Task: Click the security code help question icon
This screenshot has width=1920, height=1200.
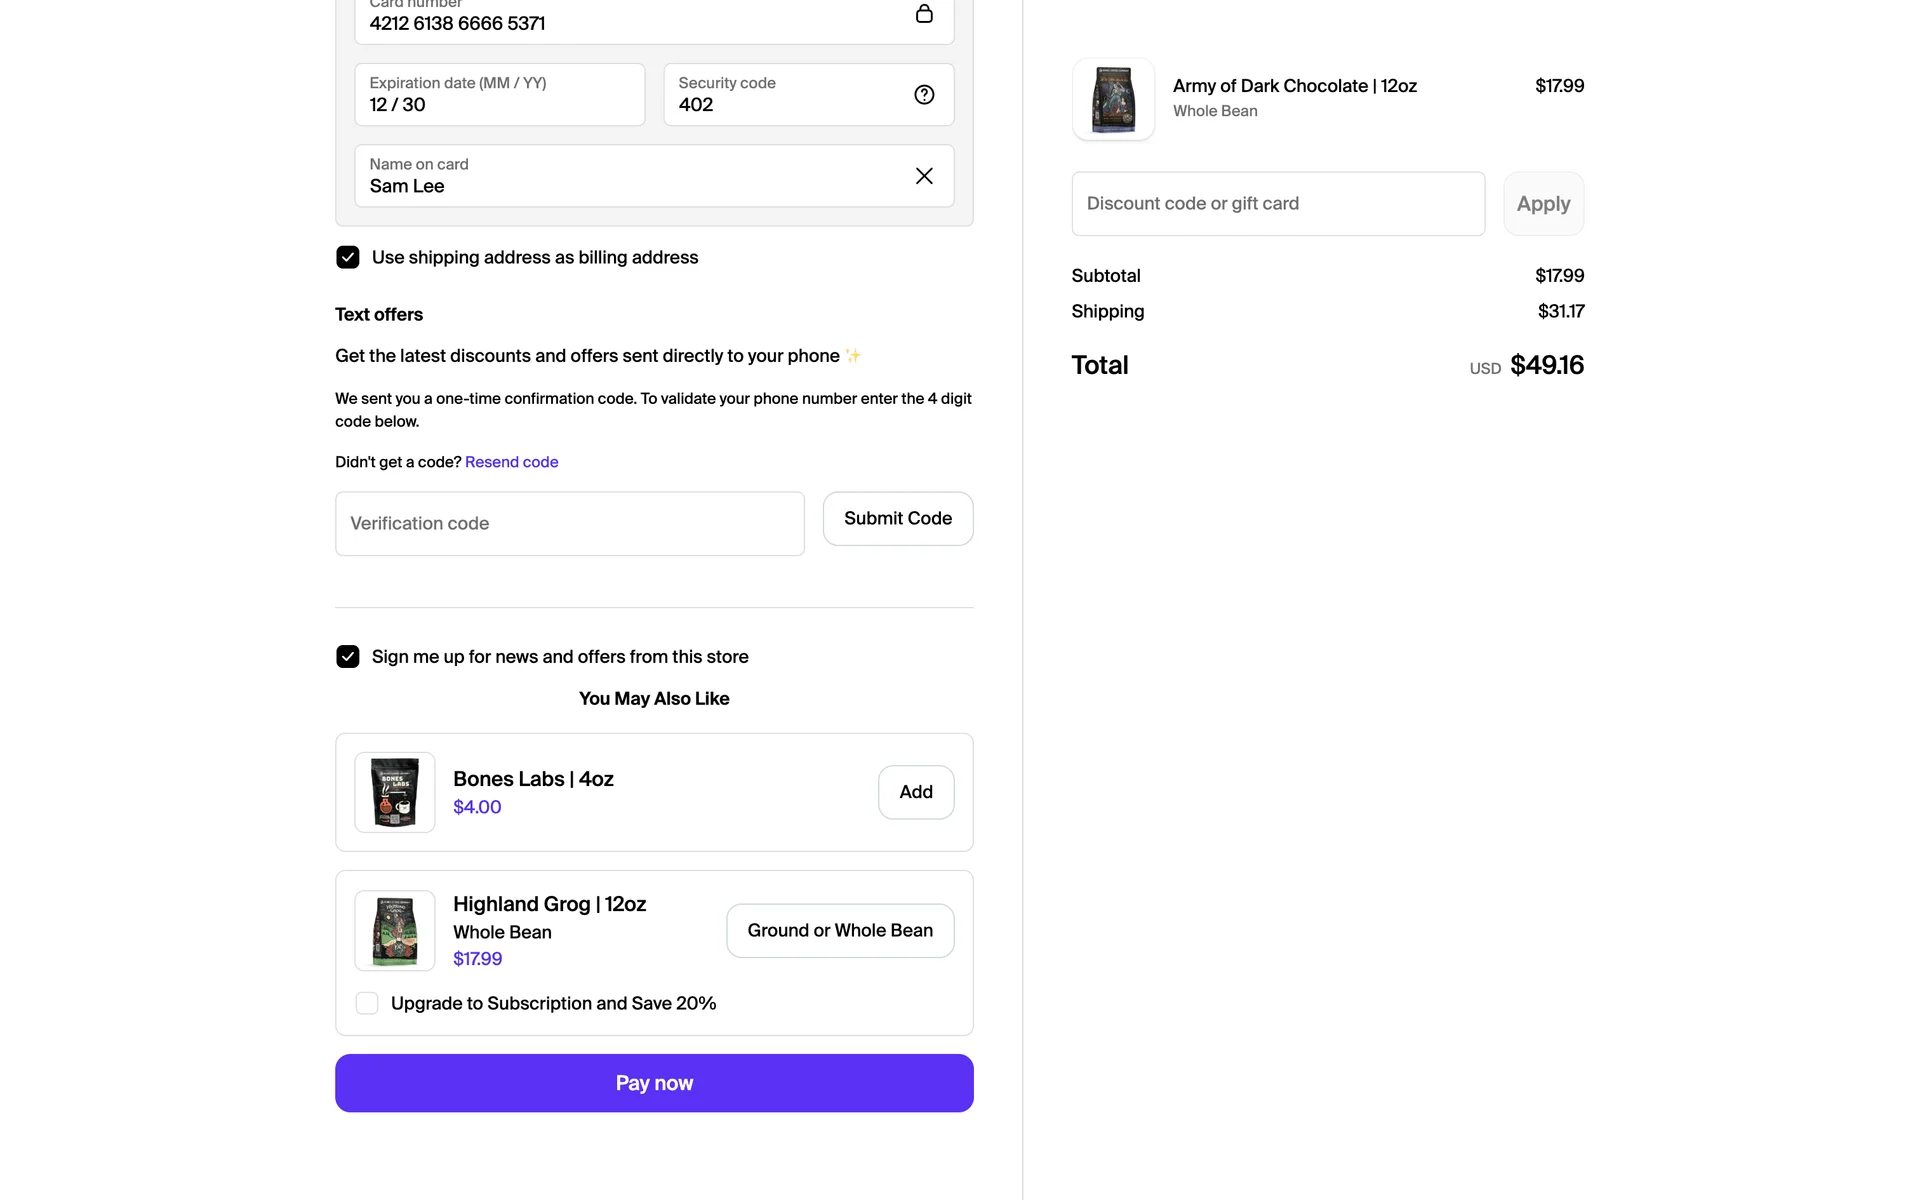Action: (x=924, y=95)
